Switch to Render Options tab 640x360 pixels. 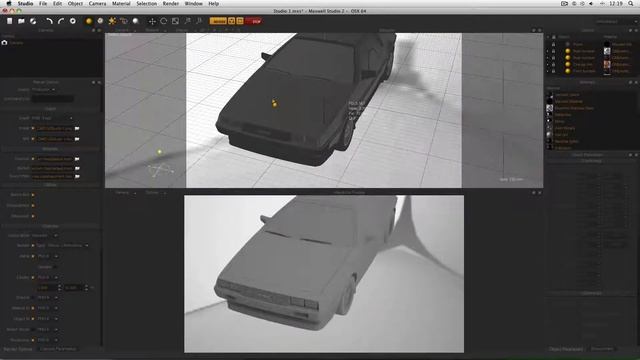18,349
